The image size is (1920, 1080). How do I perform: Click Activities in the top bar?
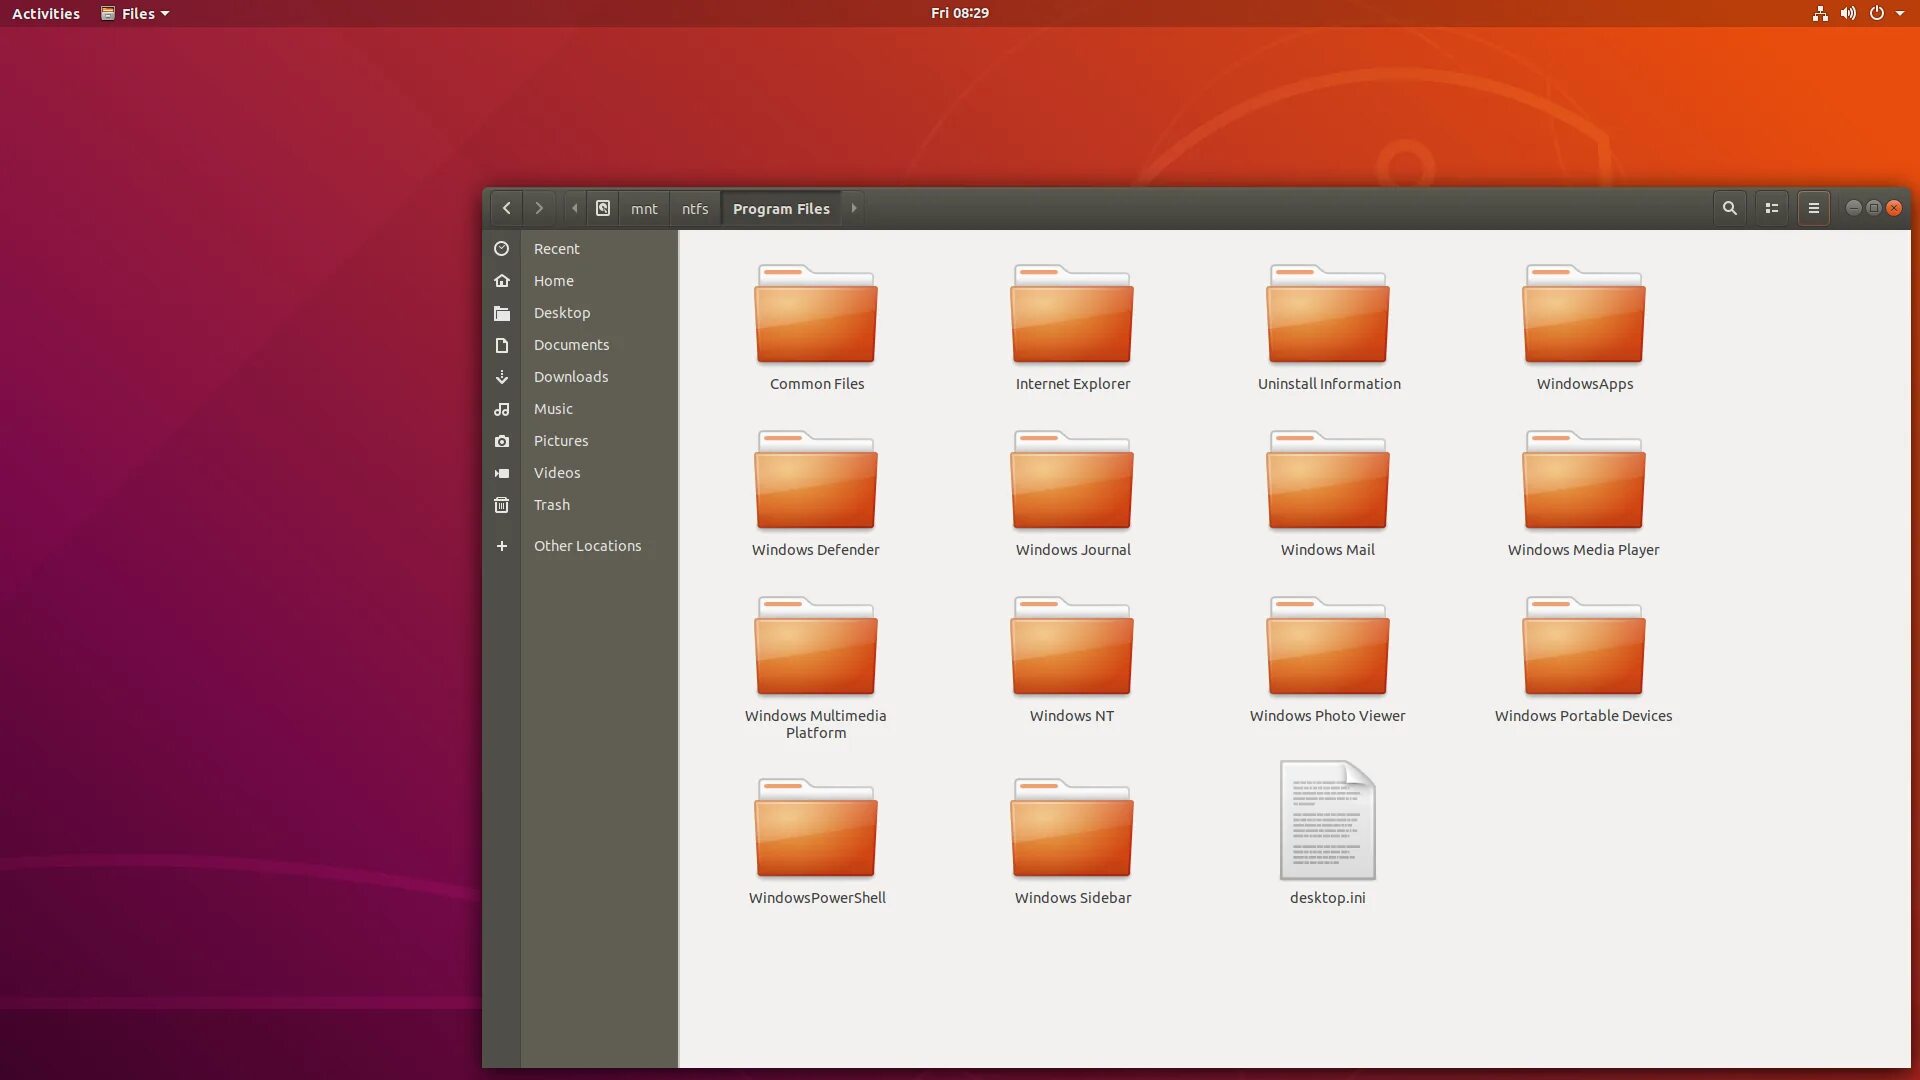point(46,13)
